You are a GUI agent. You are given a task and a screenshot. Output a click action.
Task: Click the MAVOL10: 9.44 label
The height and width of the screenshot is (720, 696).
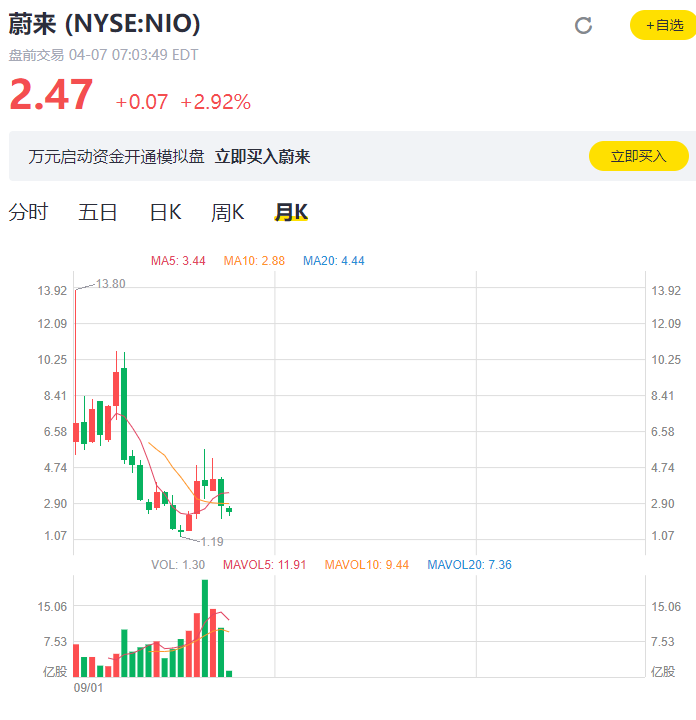point(367,564)
